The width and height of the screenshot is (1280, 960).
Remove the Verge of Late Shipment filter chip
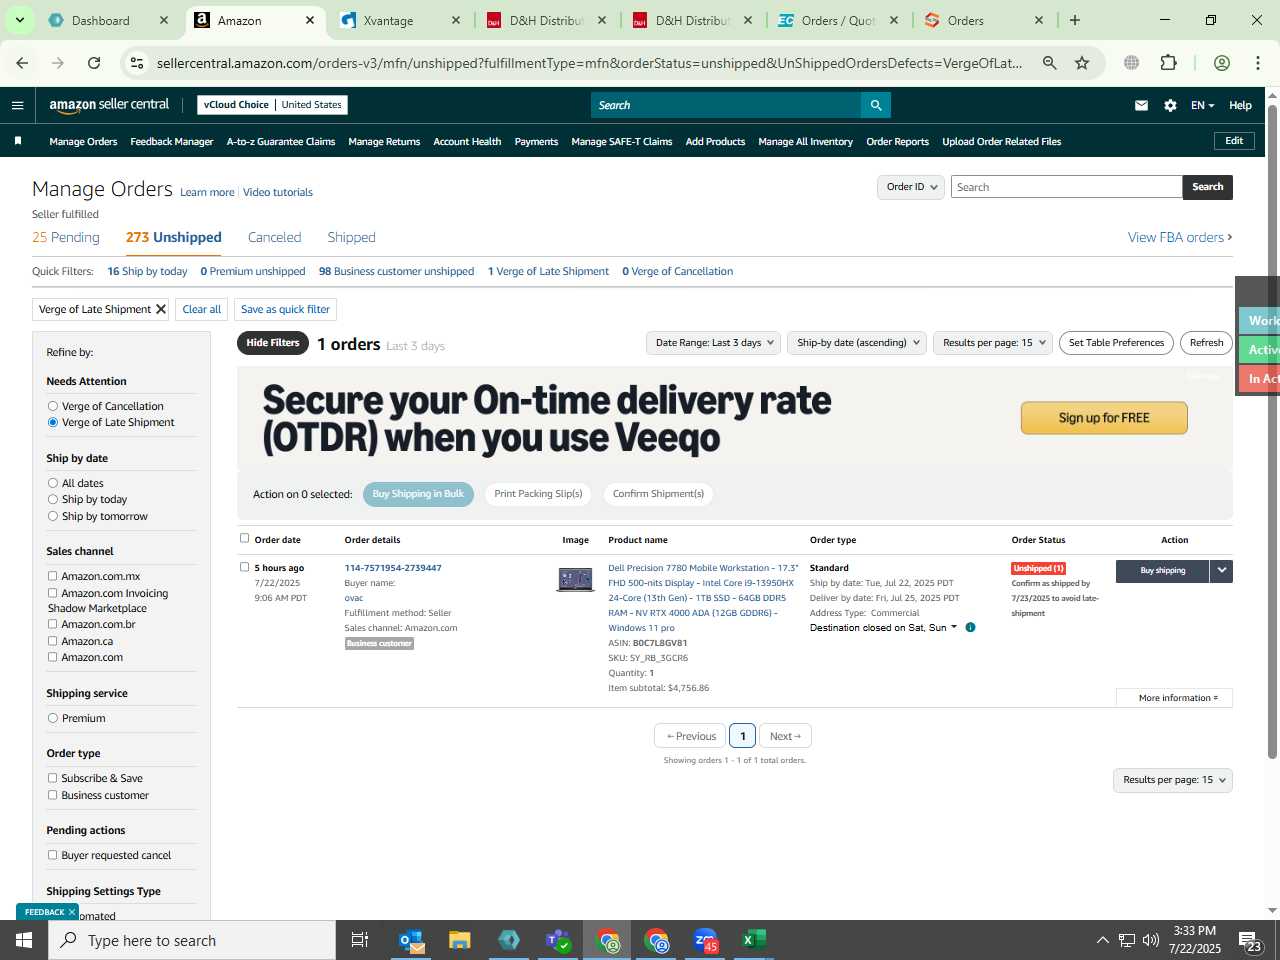[x=160, y=309]
